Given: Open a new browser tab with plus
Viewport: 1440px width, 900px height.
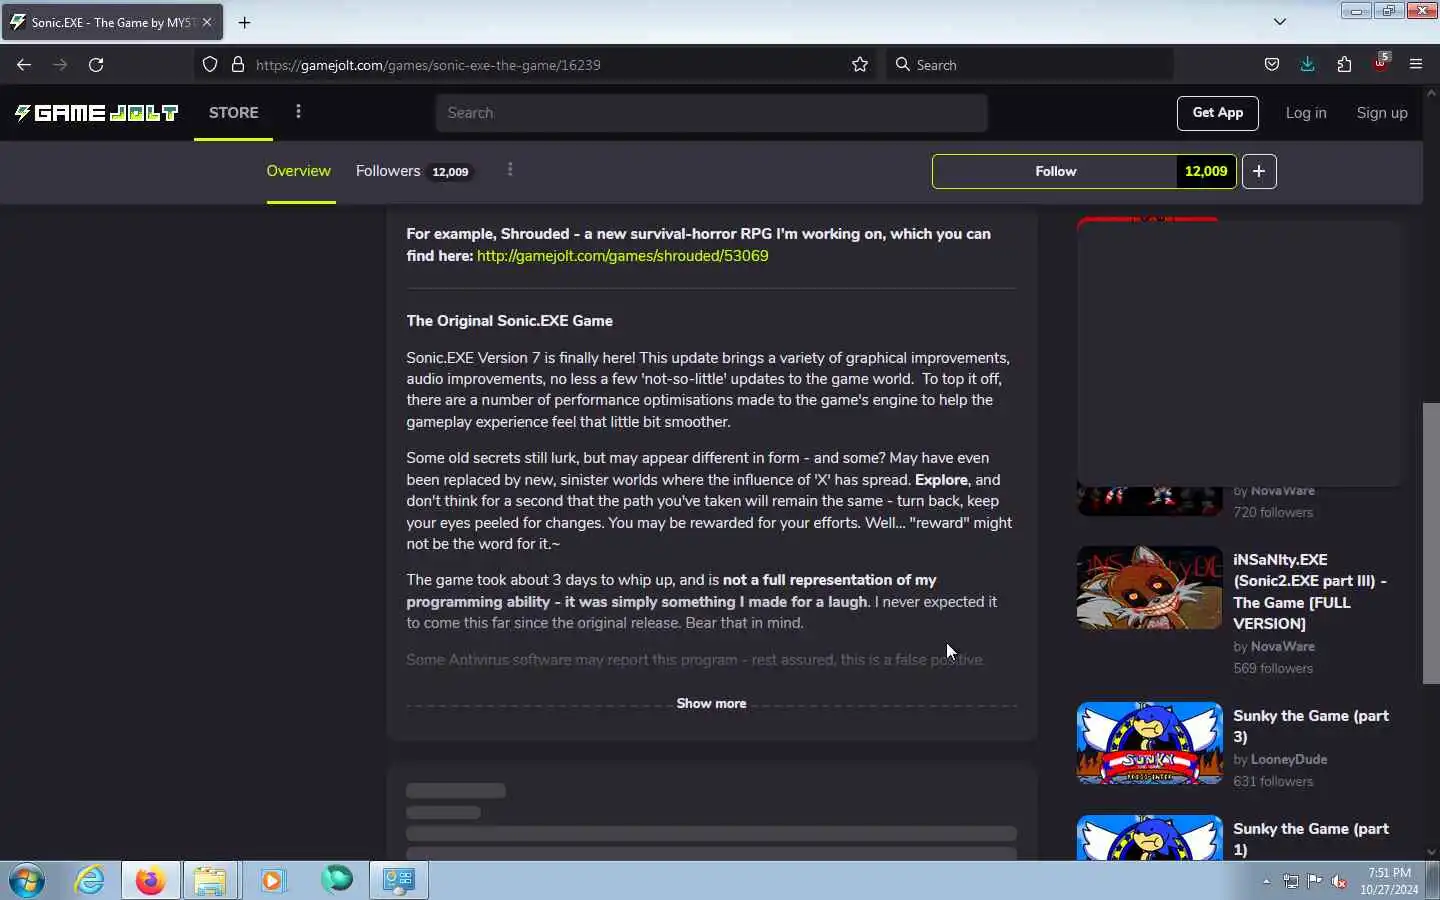Looking at the screenshot, I should [x=244, y=22].
